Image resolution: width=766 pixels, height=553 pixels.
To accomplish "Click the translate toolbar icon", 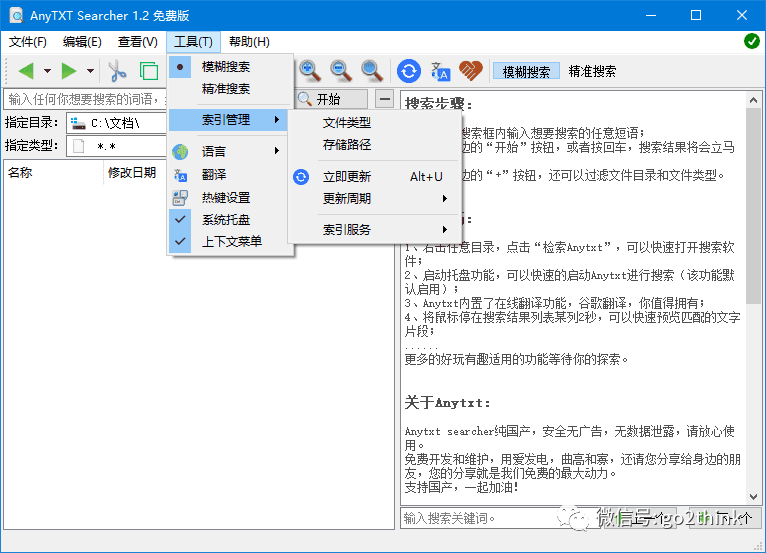I will [440, 71].
